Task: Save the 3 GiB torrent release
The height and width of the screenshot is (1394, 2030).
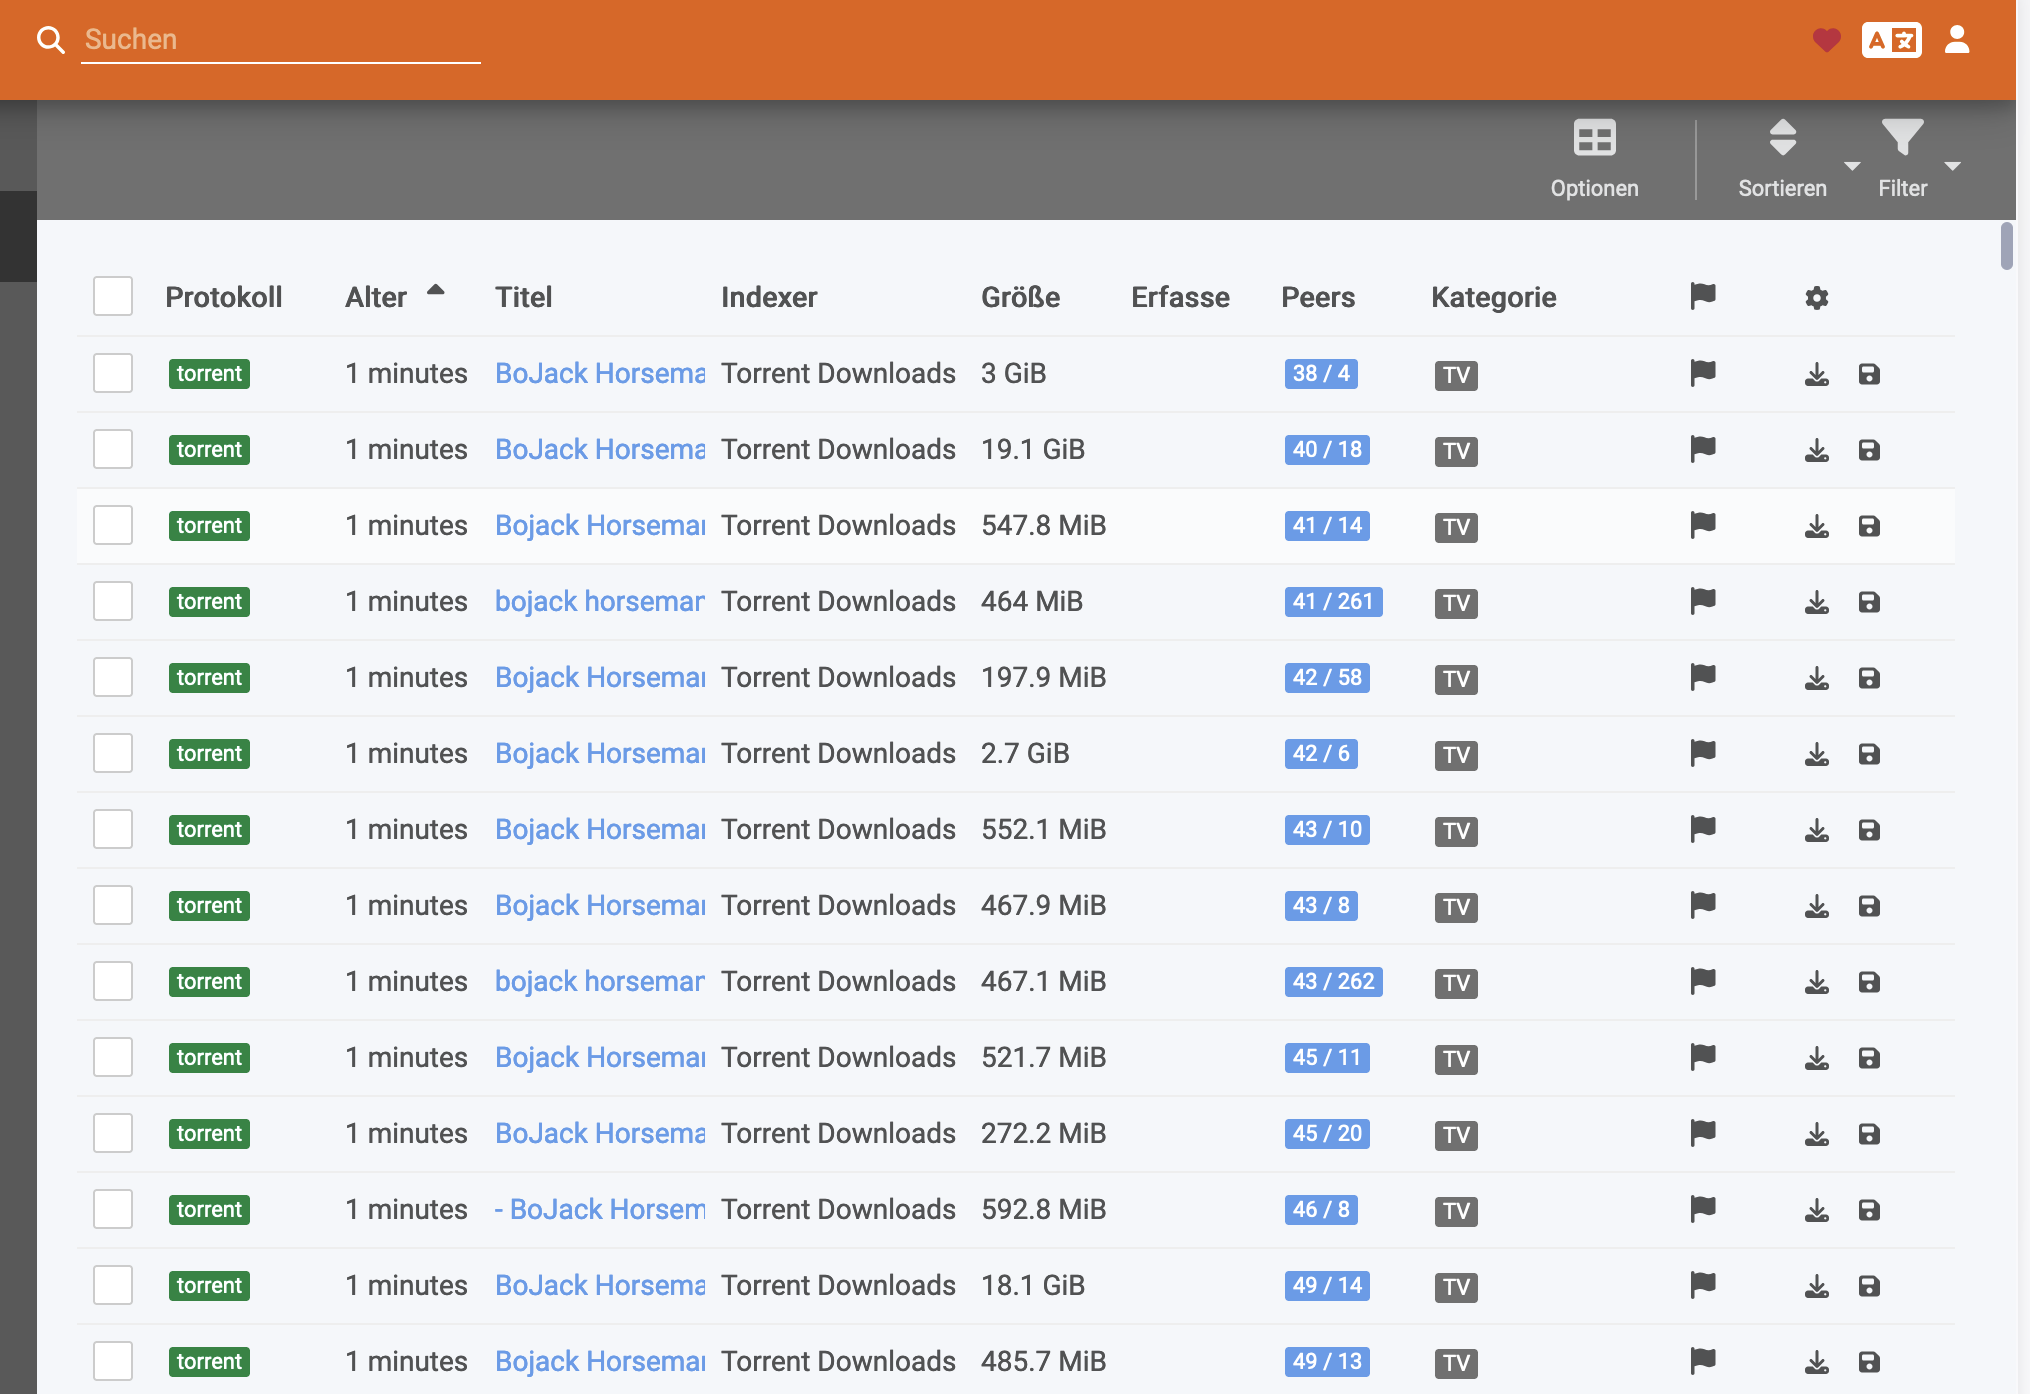Action: tap(1868, 374)
